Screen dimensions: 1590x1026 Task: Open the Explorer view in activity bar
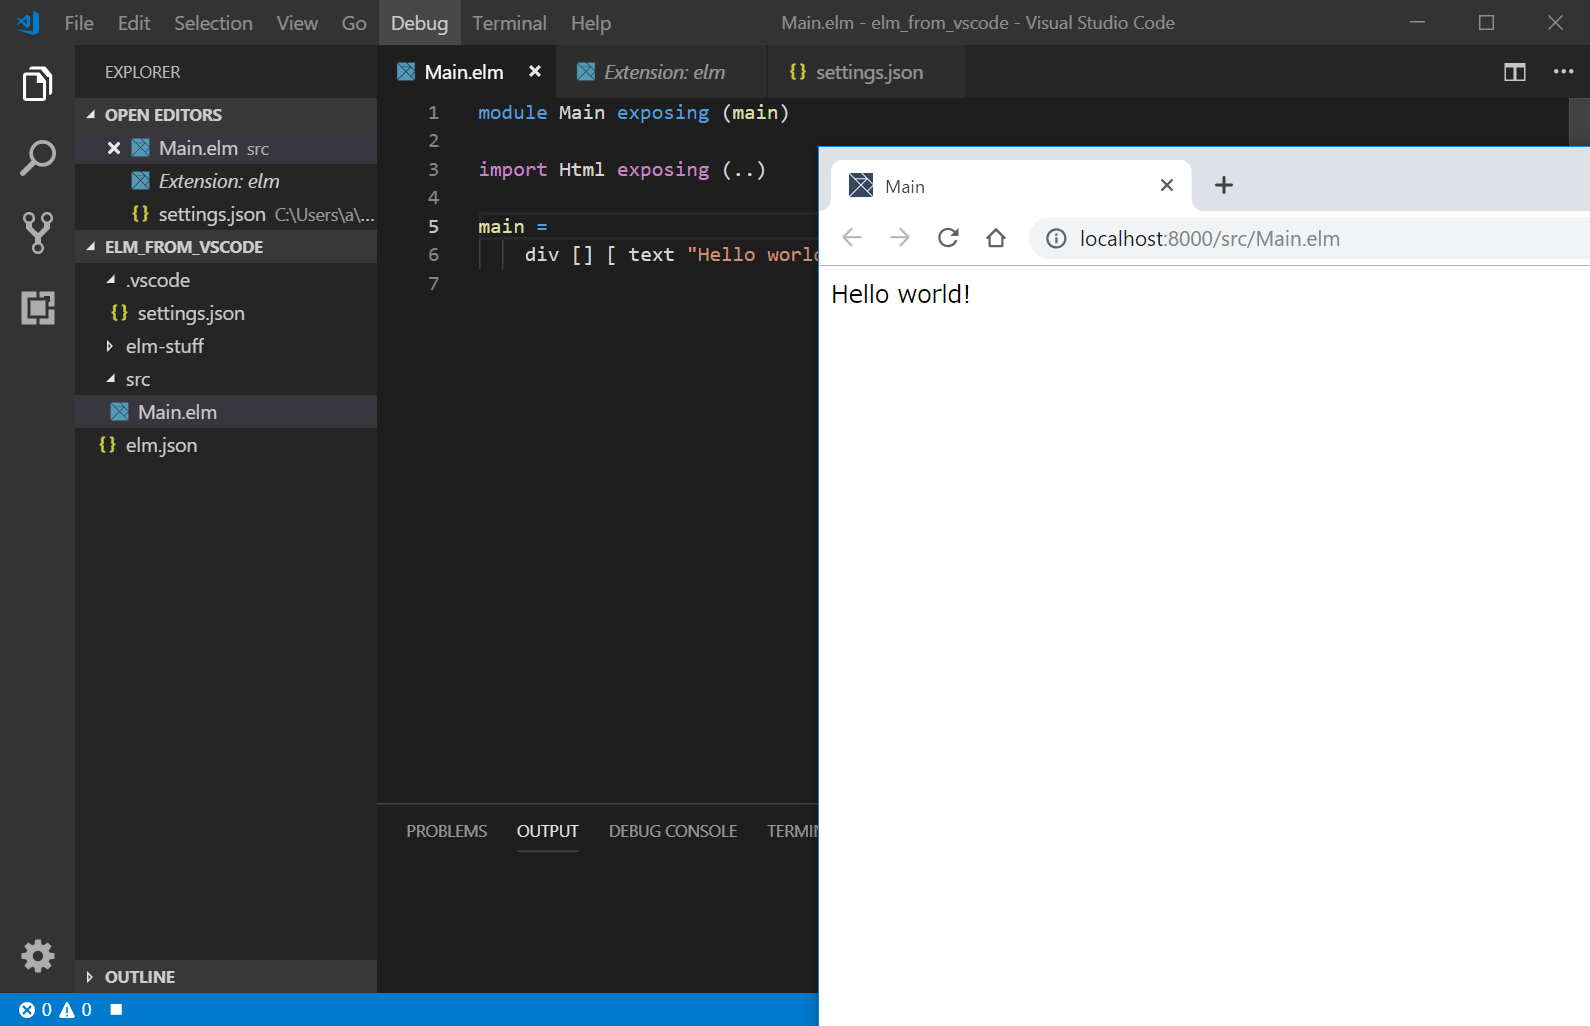tap(37, 84)
